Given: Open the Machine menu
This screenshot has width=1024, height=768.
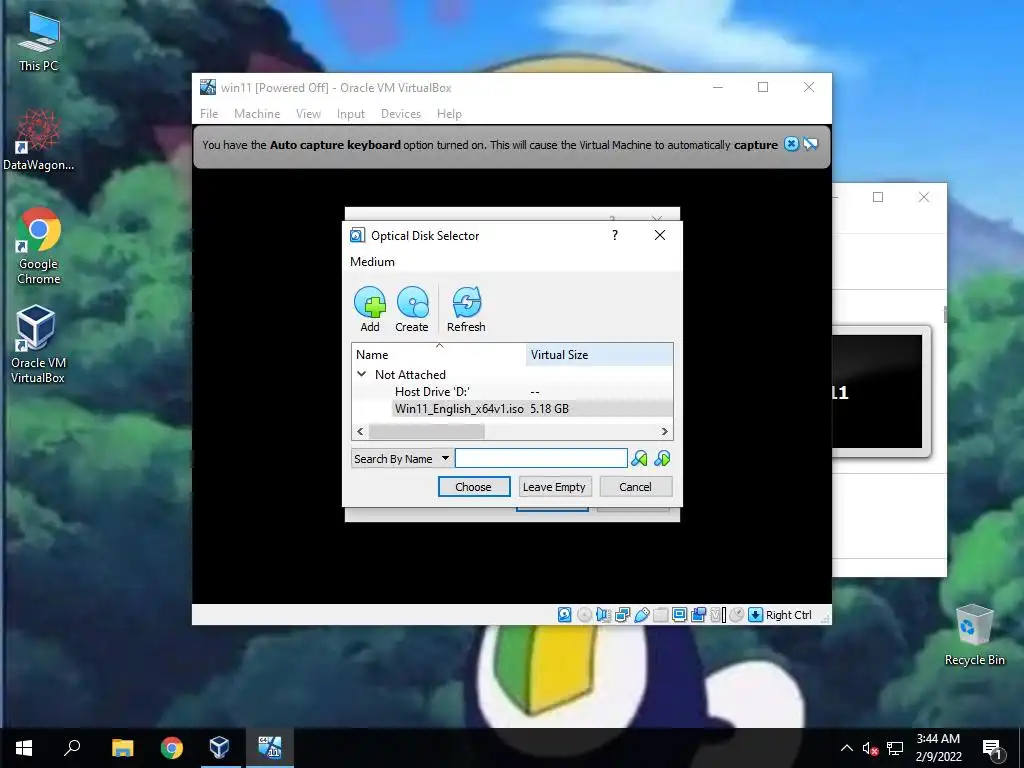Looking at the screenshot, I should coord(257,114).
